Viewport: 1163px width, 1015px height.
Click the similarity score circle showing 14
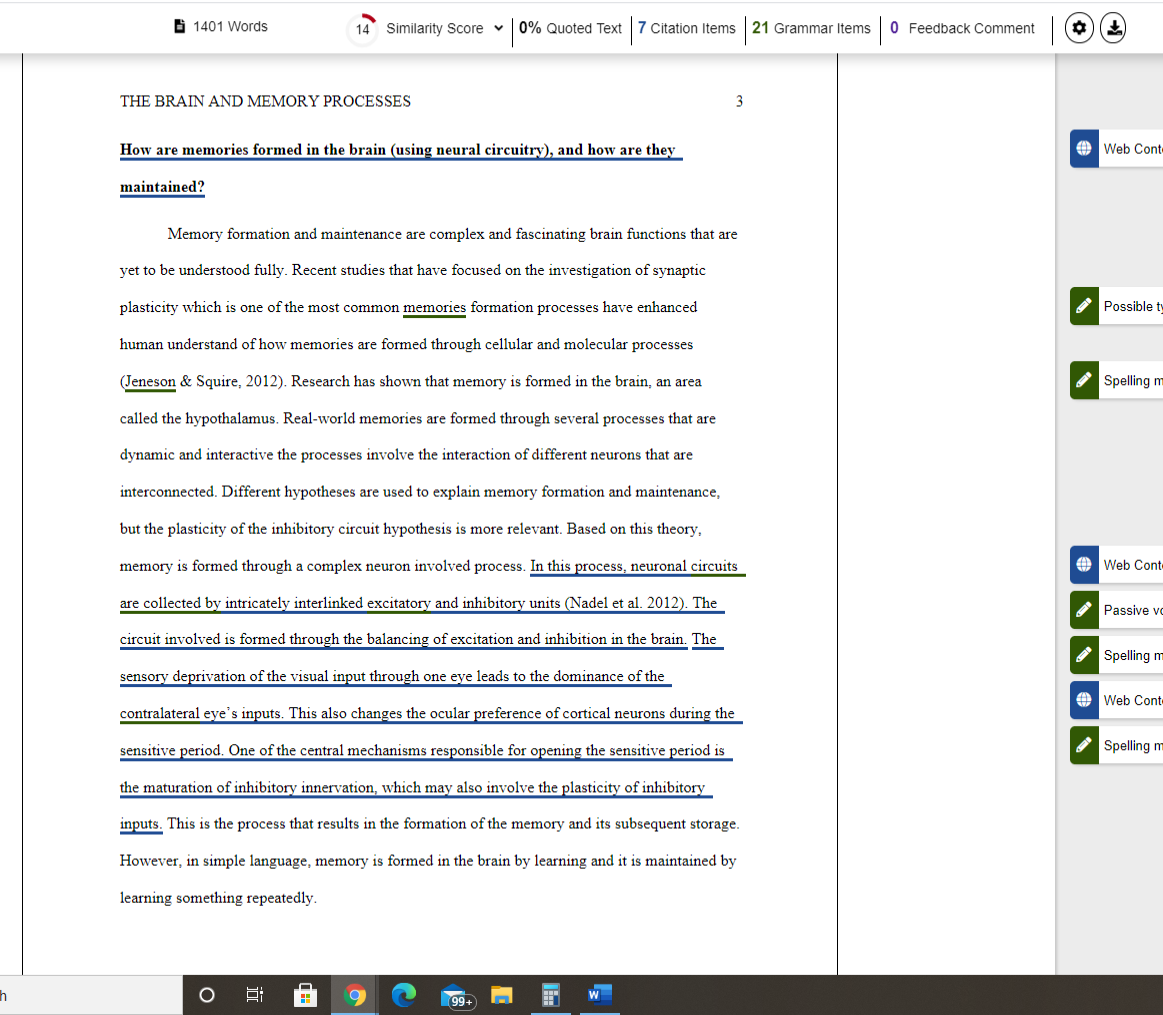click(x=363, y=29)
